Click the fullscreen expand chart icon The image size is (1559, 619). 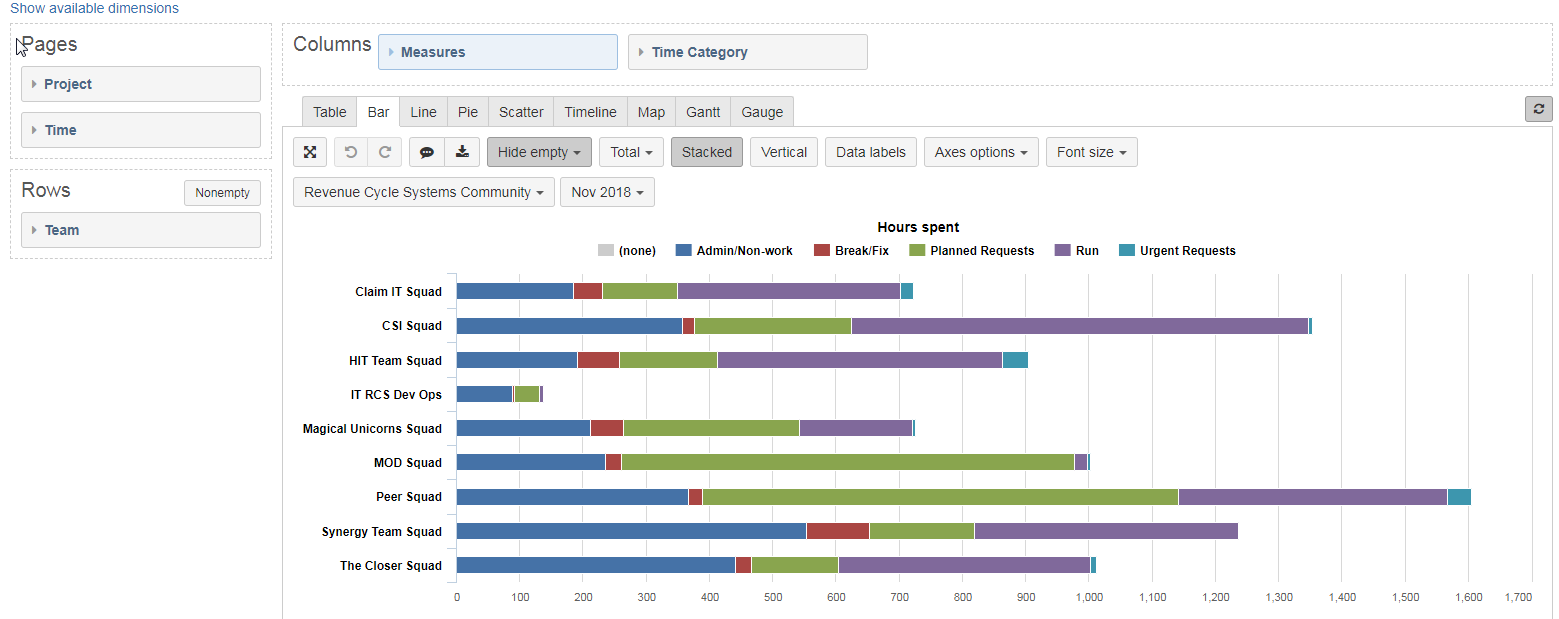tap(310, 152)
